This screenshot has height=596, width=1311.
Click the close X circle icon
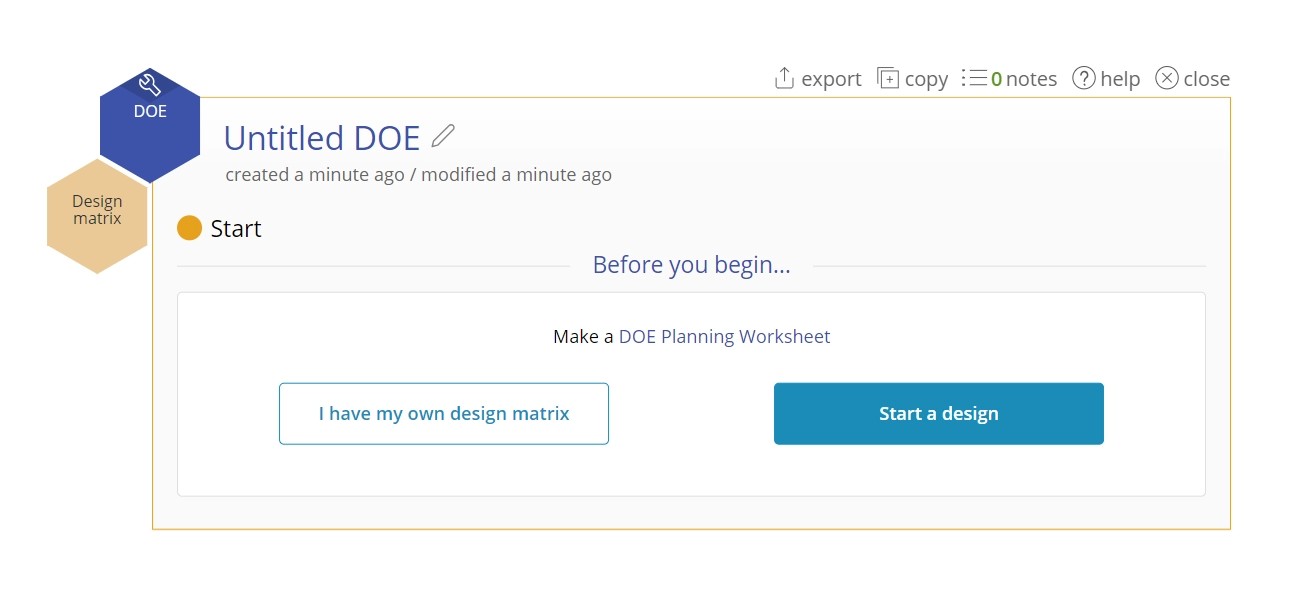click(x=1167, y=78)
